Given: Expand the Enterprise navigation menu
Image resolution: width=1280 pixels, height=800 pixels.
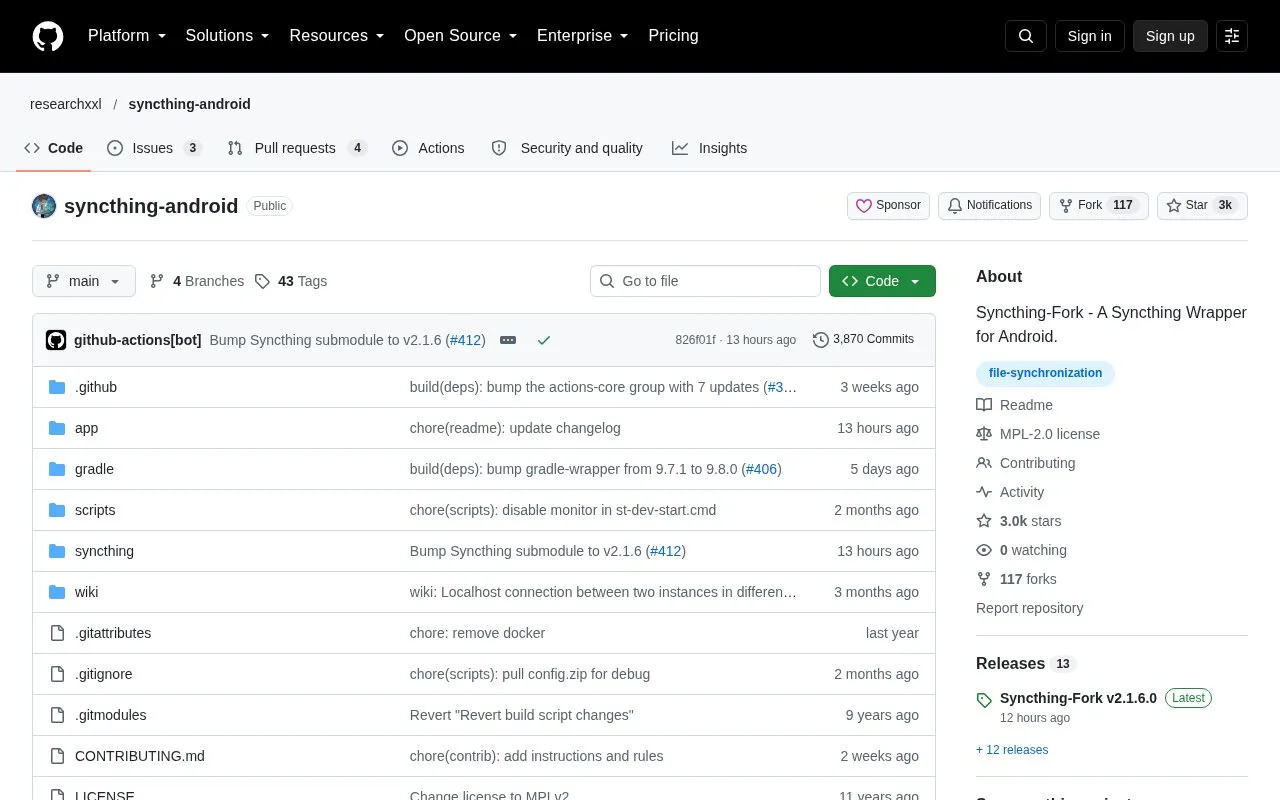Looking at the screenshot, I should coord(583,36).
